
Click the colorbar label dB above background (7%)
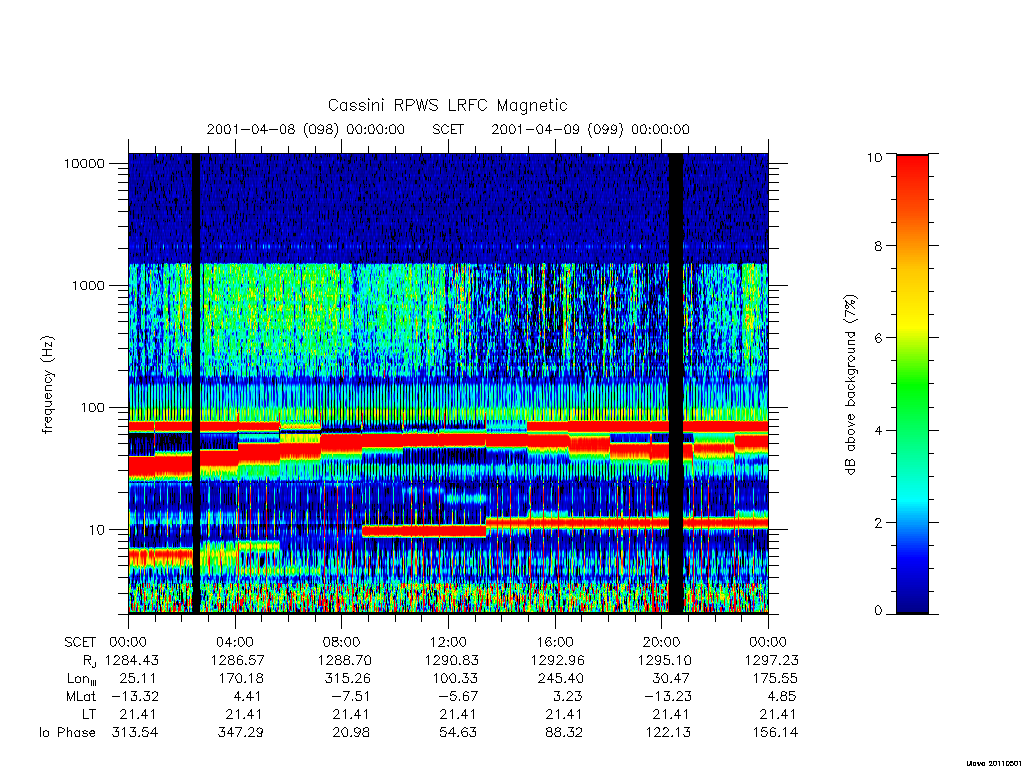[850, 384]
